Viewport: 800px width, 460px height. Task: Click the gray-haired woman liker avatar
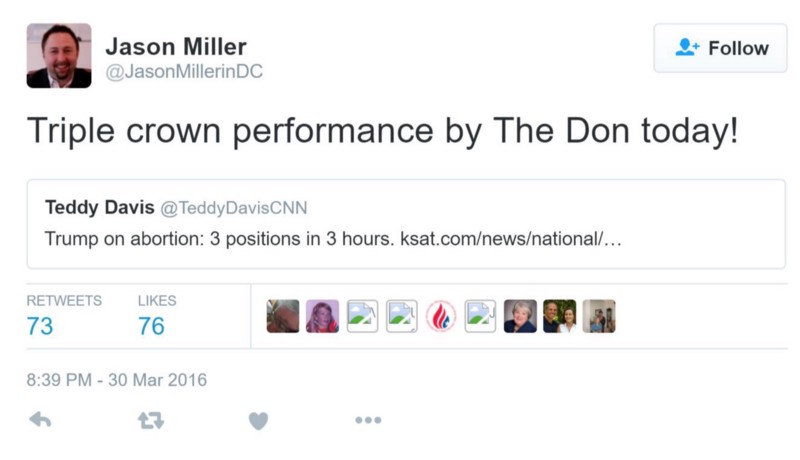(x=520, y=316)
